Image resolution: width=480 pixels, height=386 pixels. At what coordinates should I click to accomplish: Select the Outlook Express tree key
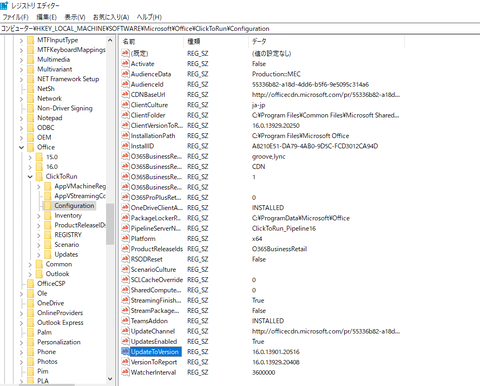[60, 323]
